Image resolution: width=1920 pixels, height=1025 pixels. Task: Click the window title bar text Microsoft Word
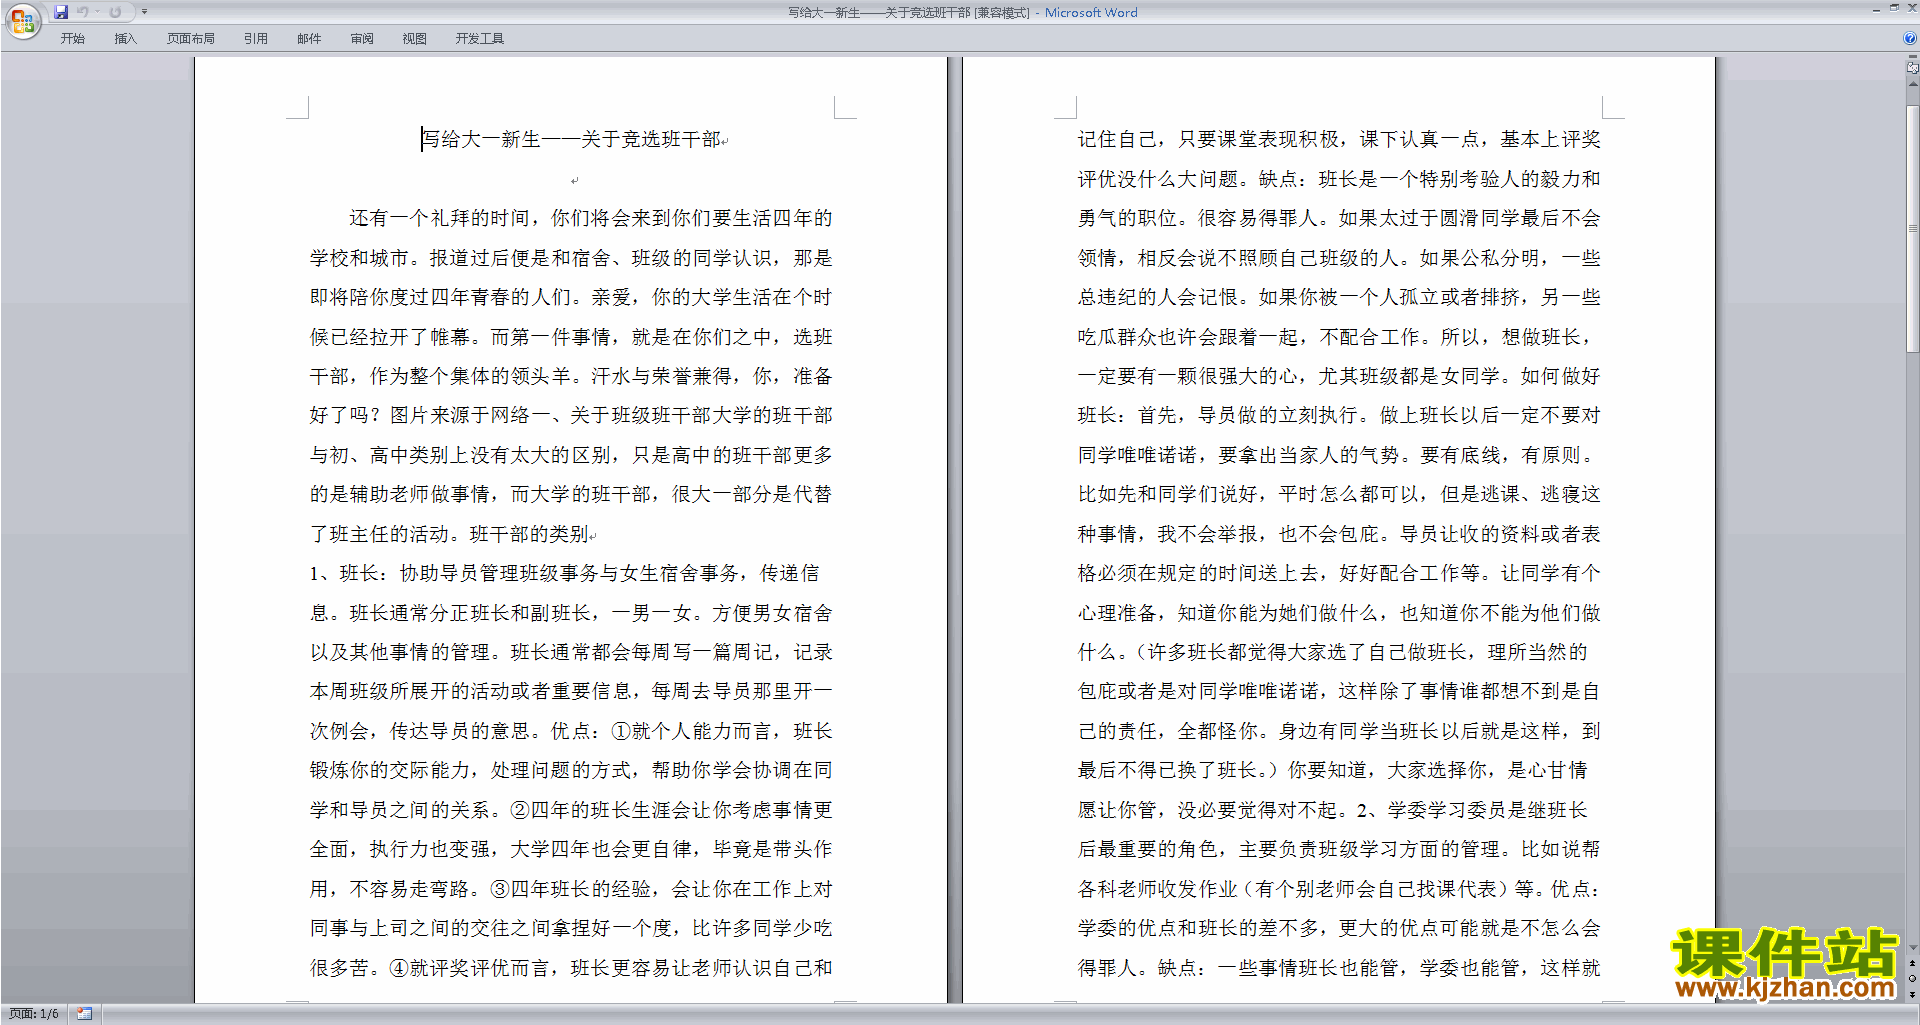1091,12
